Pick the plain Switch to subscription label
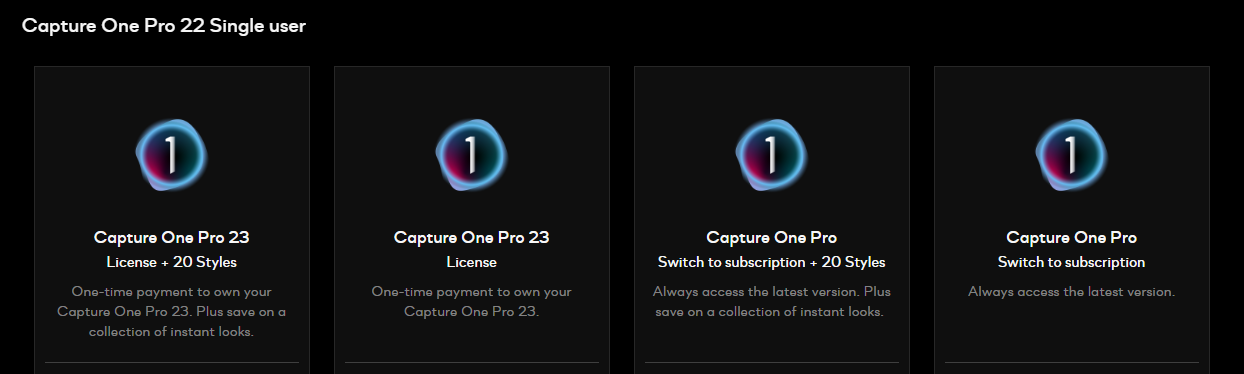The image size is (1244, 374). [1072, 263]
